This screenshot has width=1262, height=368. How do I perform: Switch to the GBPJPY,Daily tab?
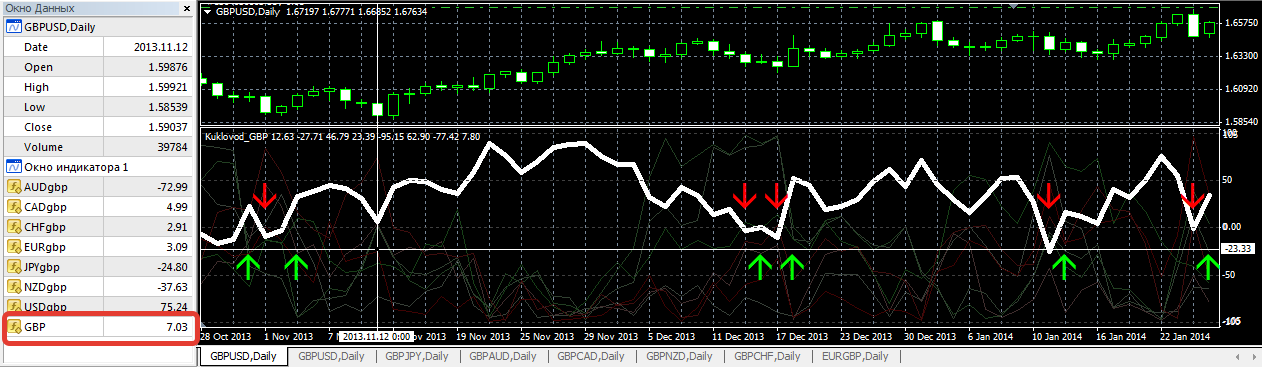pos(418,356)
